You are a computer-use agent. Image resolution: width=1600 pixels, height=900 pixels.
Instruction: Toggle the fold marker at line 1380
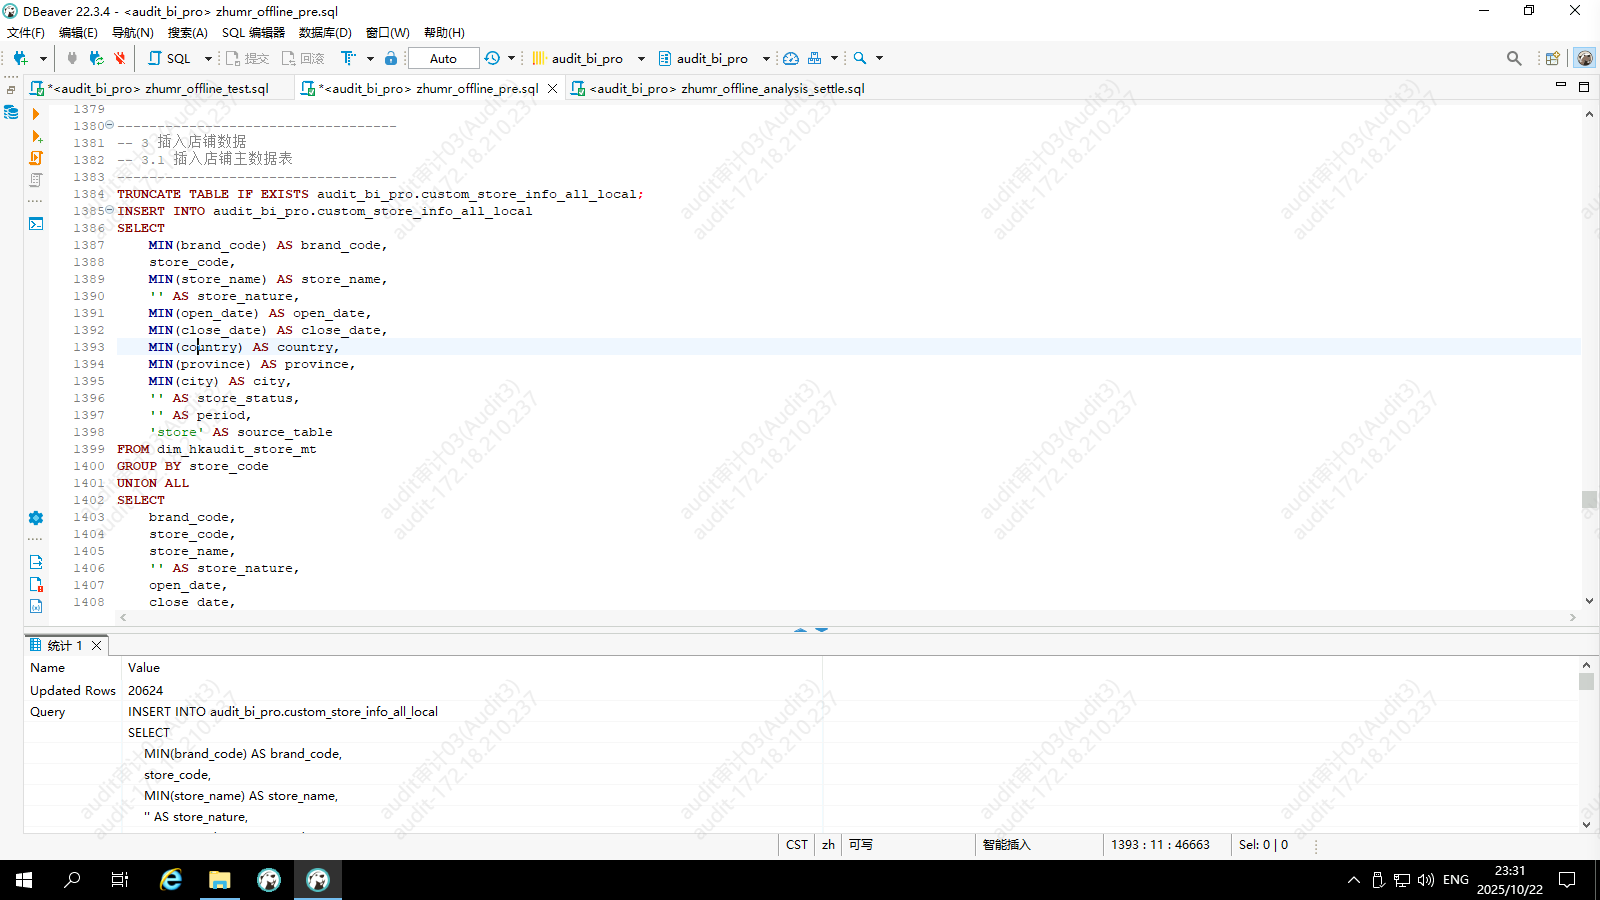[110, 126]
